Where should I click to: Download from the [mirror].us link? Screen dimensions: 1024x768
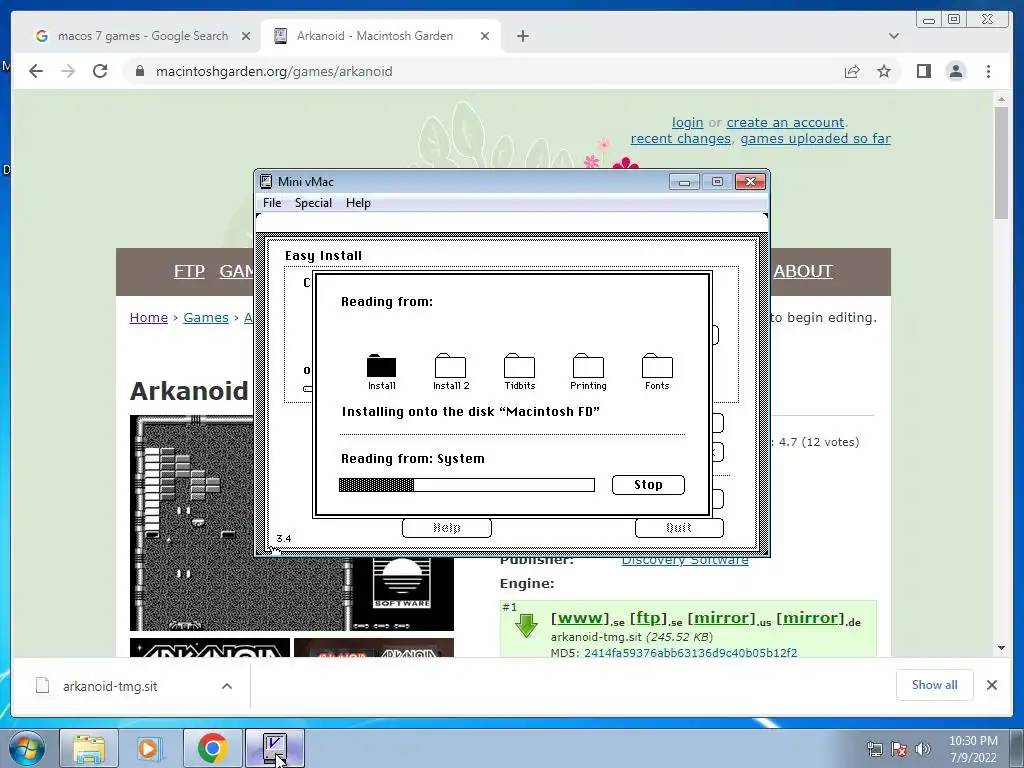(x=722, y=618)
